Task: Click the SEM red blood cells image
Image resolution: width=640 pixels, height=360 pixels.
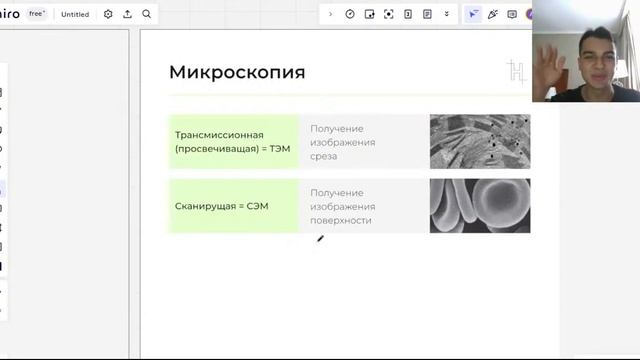Action: pos(480,206)
